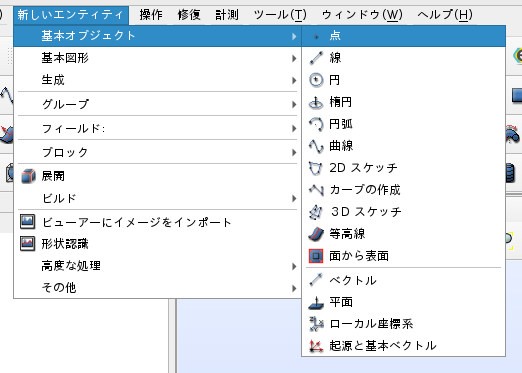Screen dimensions: 522x373
Task: Choose 起源と基本ベクトル text entry
Action: coord(383,346)
